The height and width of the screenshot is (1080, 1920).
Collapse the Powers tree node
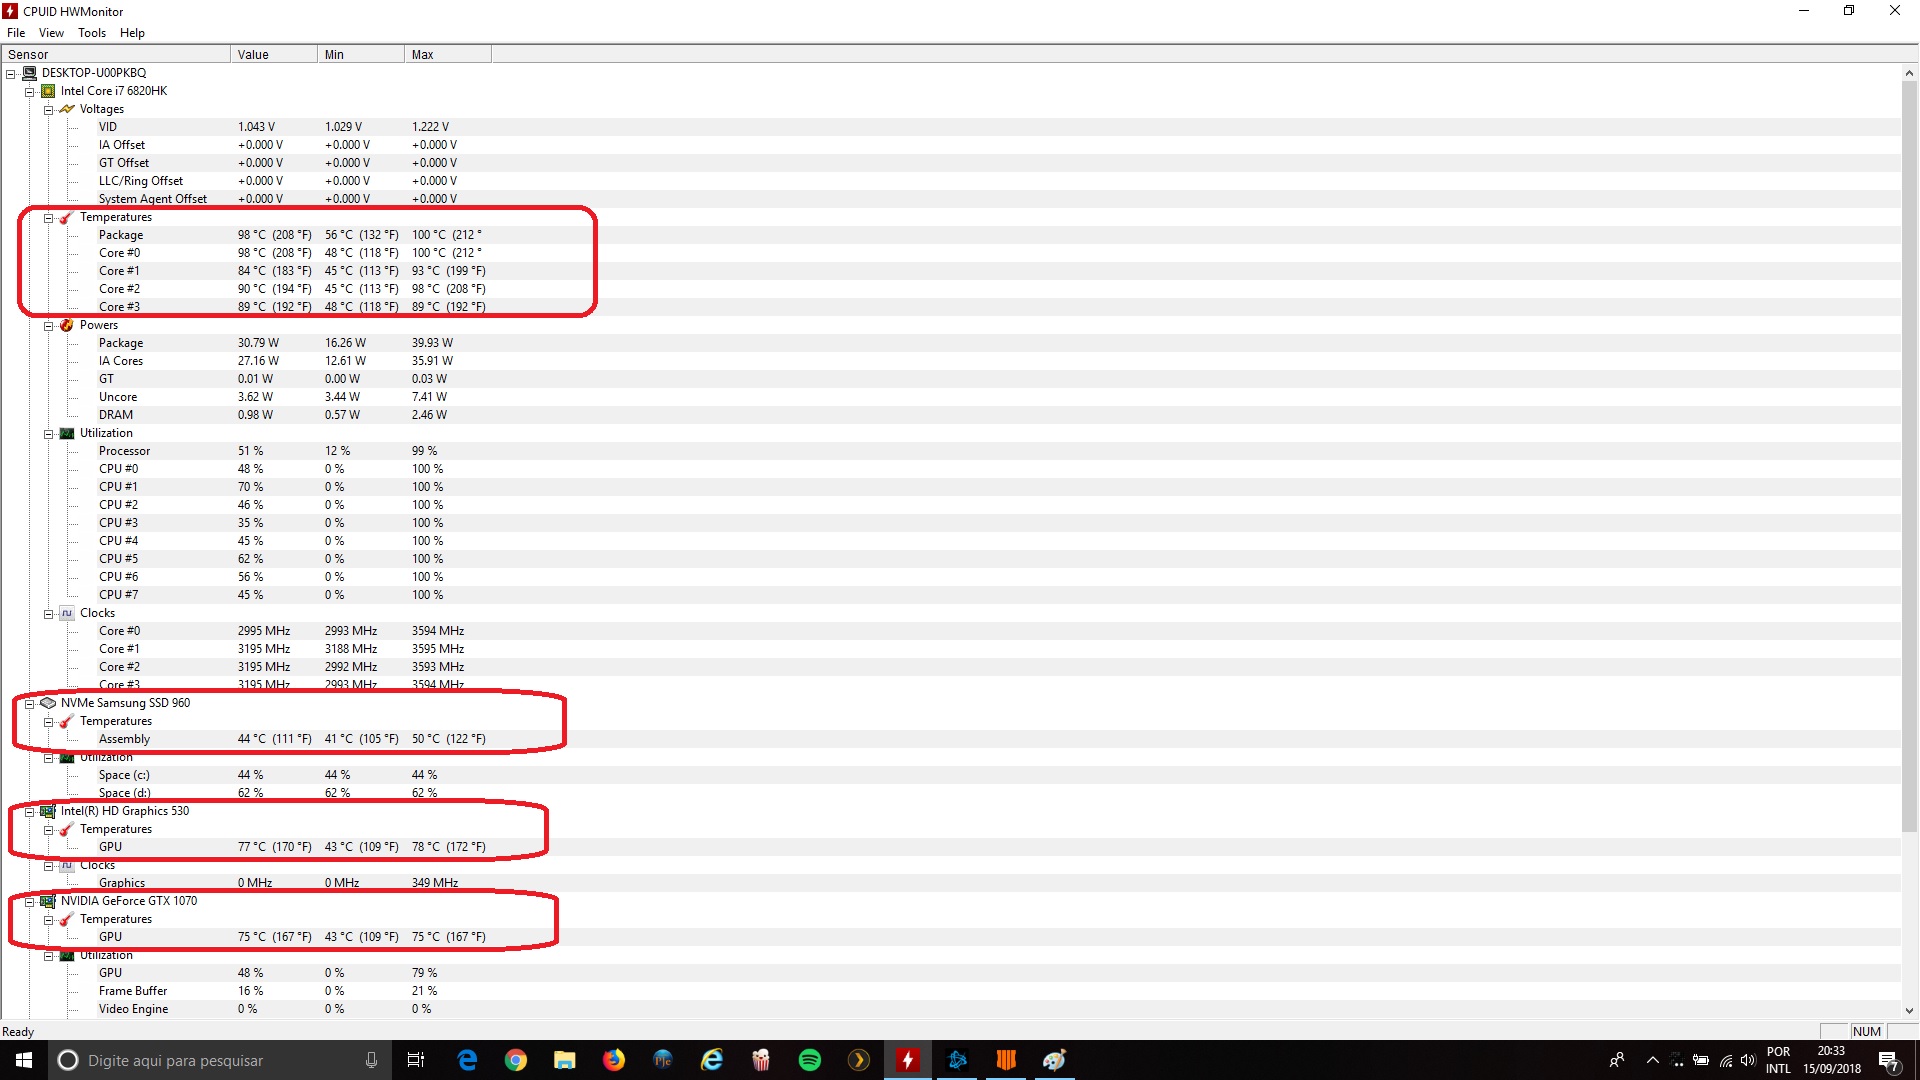(48, 326)
